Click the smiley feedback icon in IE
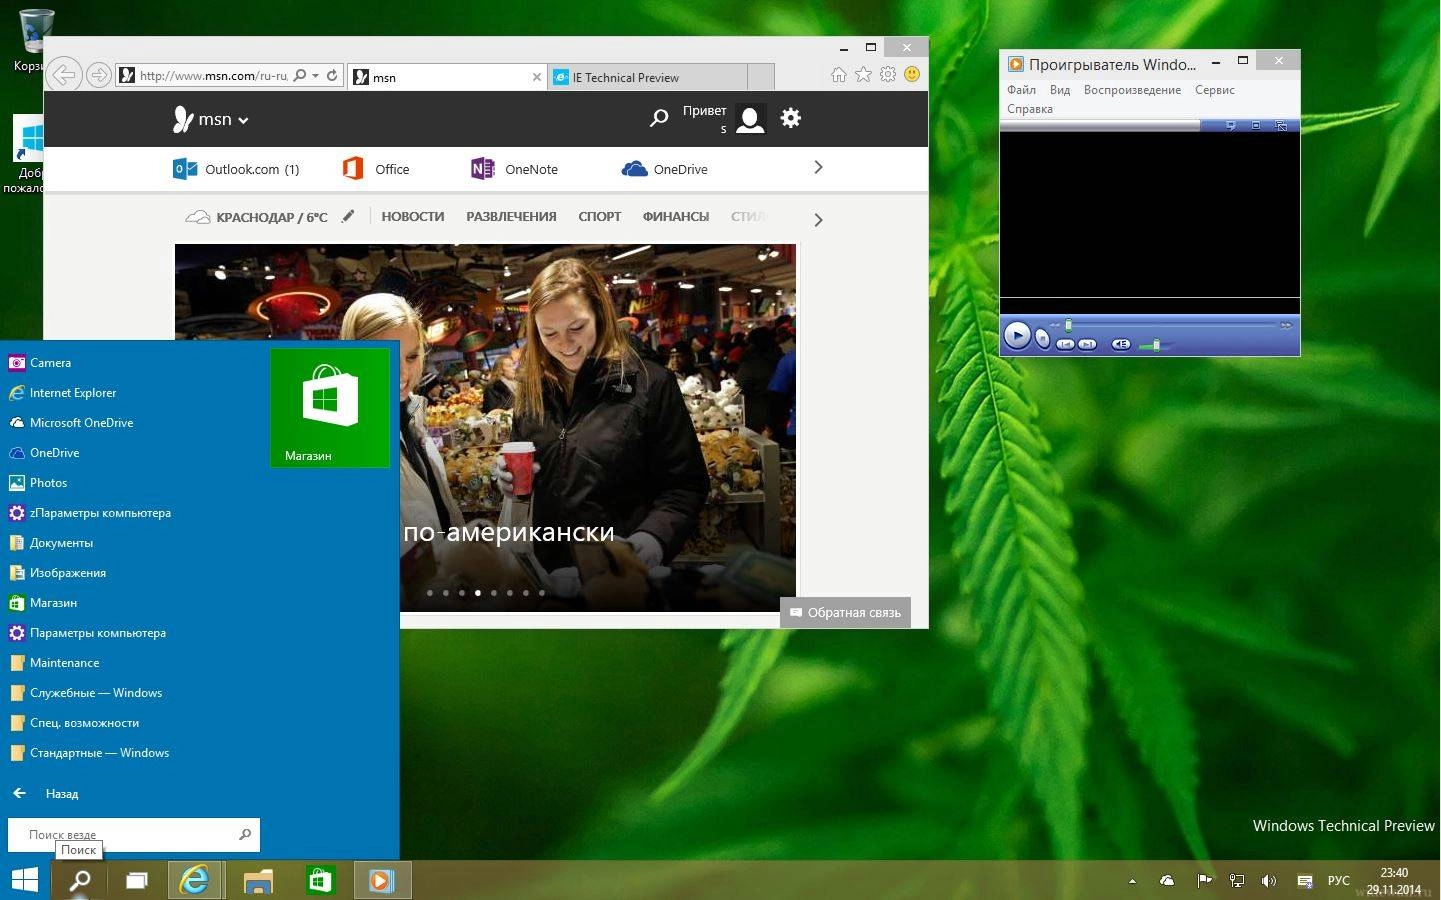1441x900 pixels. click(912, 74)
